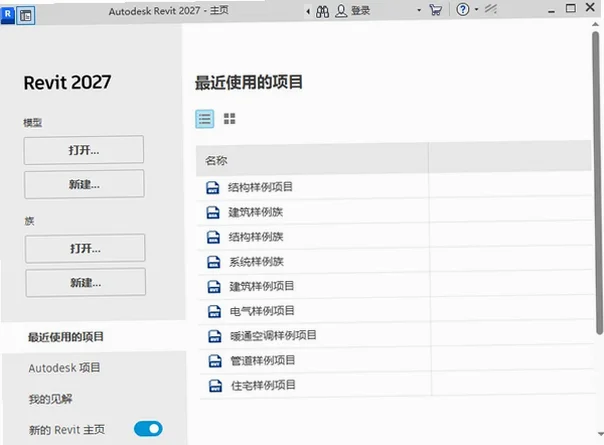The width and height of the screenshot is (604, 445).
Task: Expand the dropdown arrow next to 登录
Action: click(x=419, y=10)
